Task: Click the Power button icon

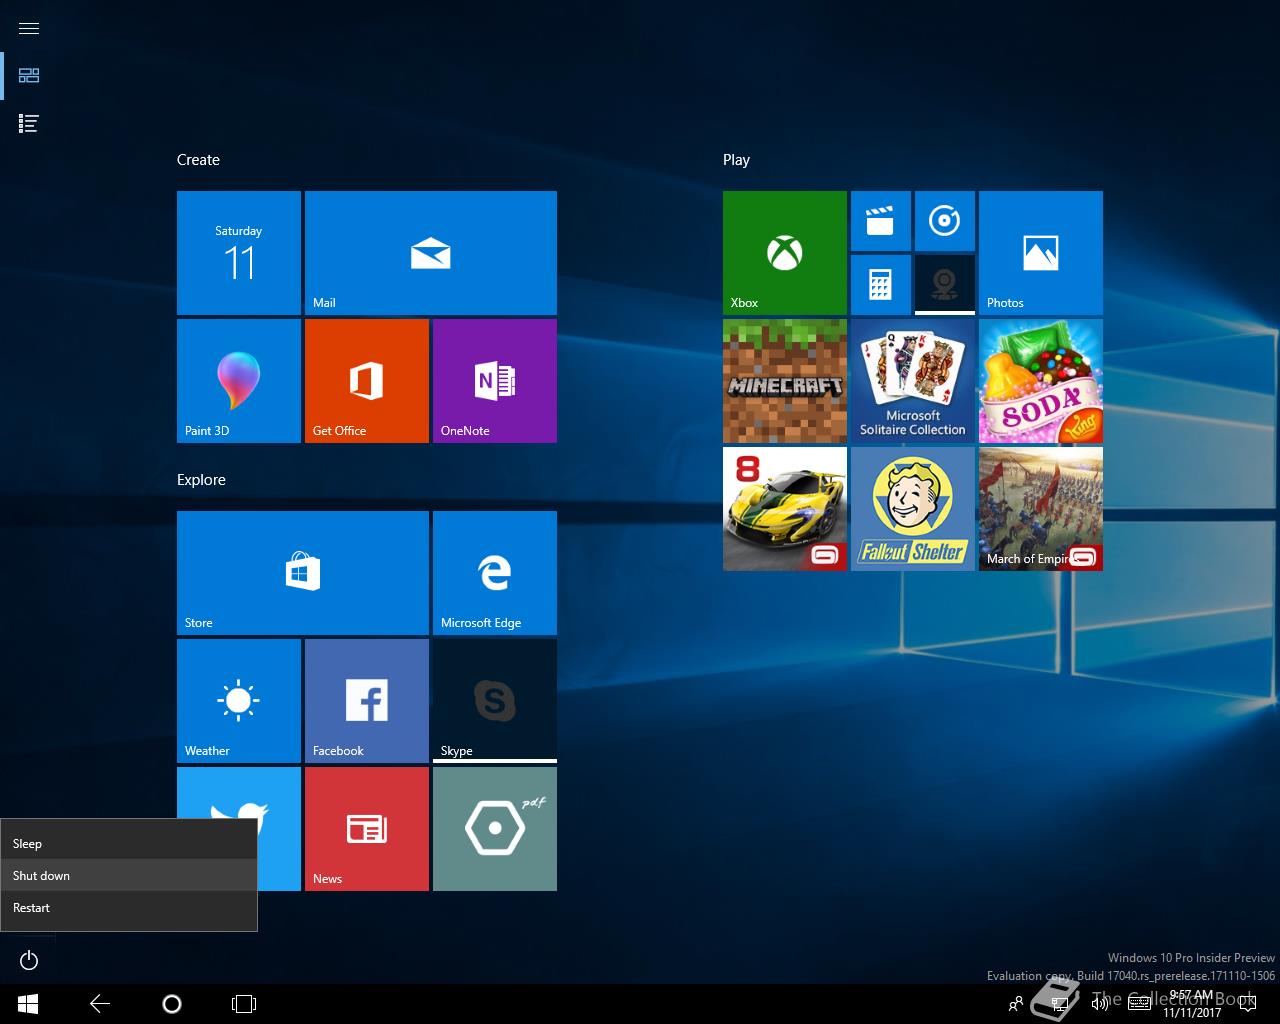Action: coord(29,961)
